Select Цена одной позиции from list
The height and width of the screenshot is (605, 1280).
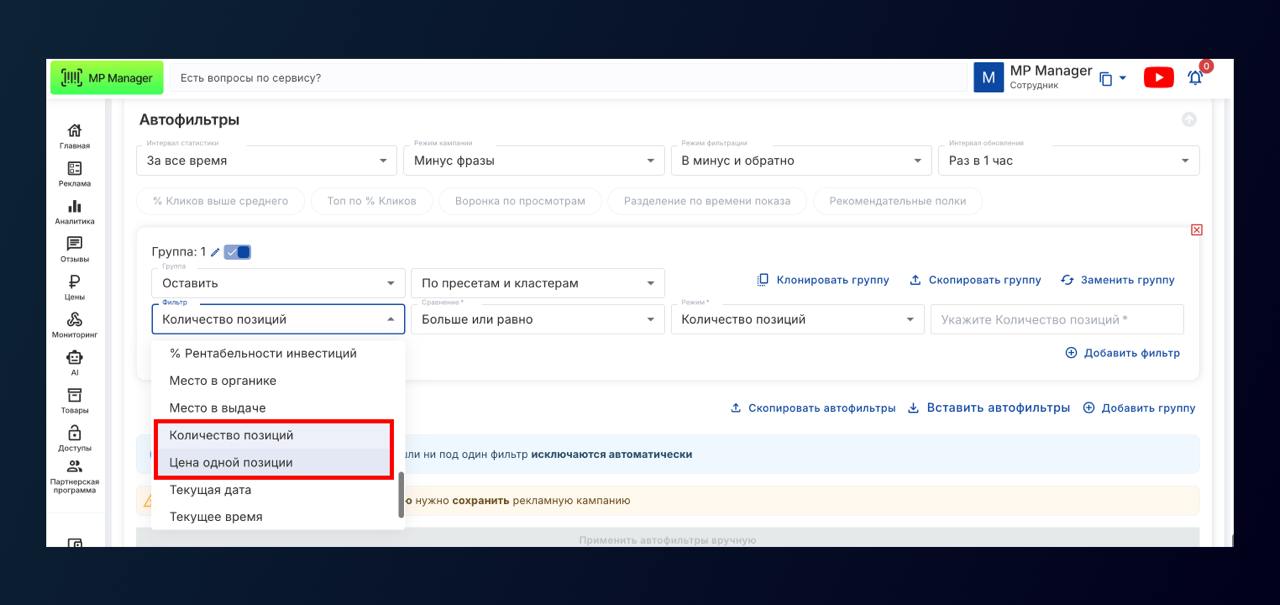231,463
